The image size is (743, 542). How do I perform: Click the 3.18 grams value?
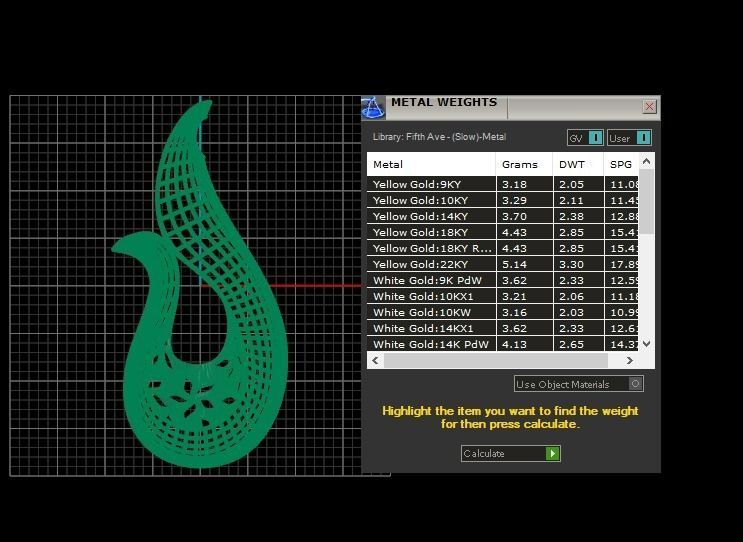point(514,184)
